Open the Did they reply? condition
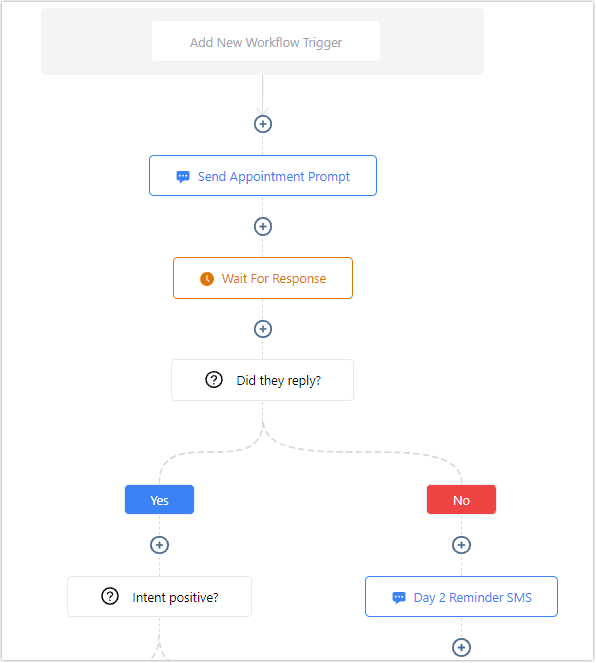Viewport: 596px width, 663px height. 262,380
